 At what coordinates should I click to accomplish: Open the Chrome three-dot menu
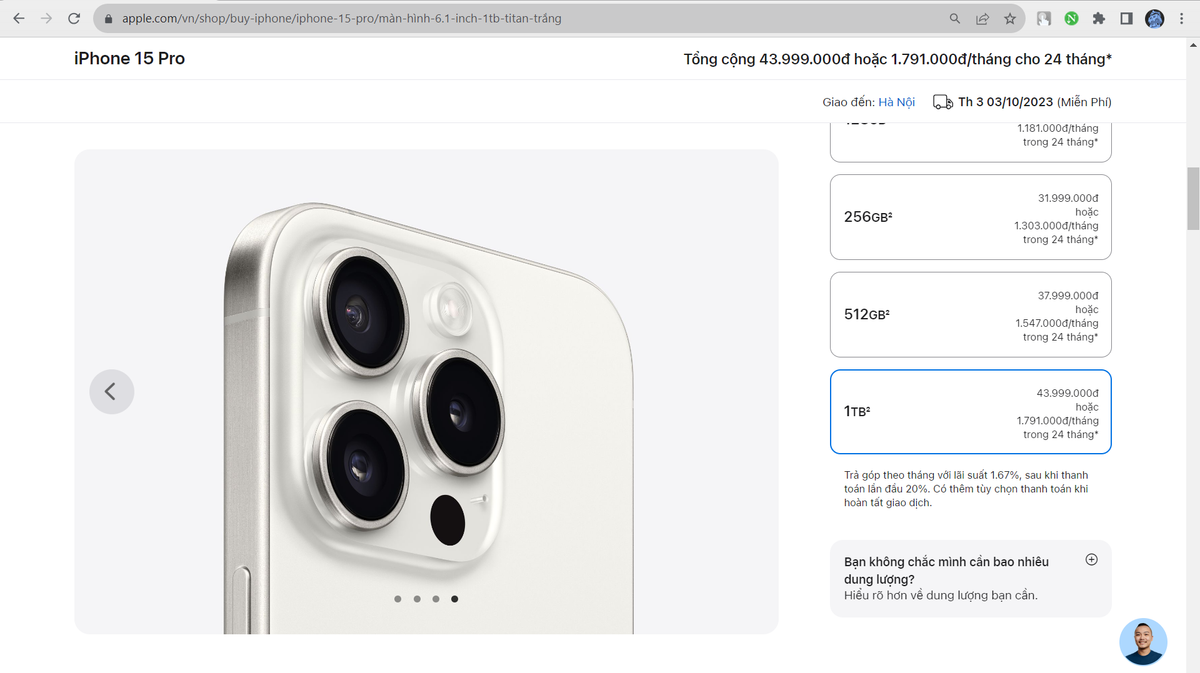click(x=1181, y=18)
